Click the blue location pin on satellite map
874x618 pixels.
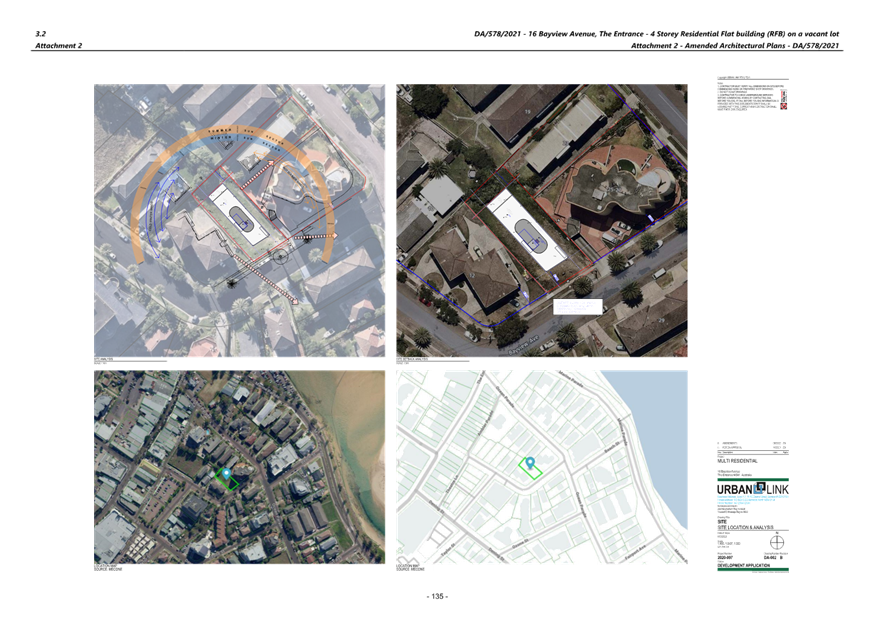(227, 473)
